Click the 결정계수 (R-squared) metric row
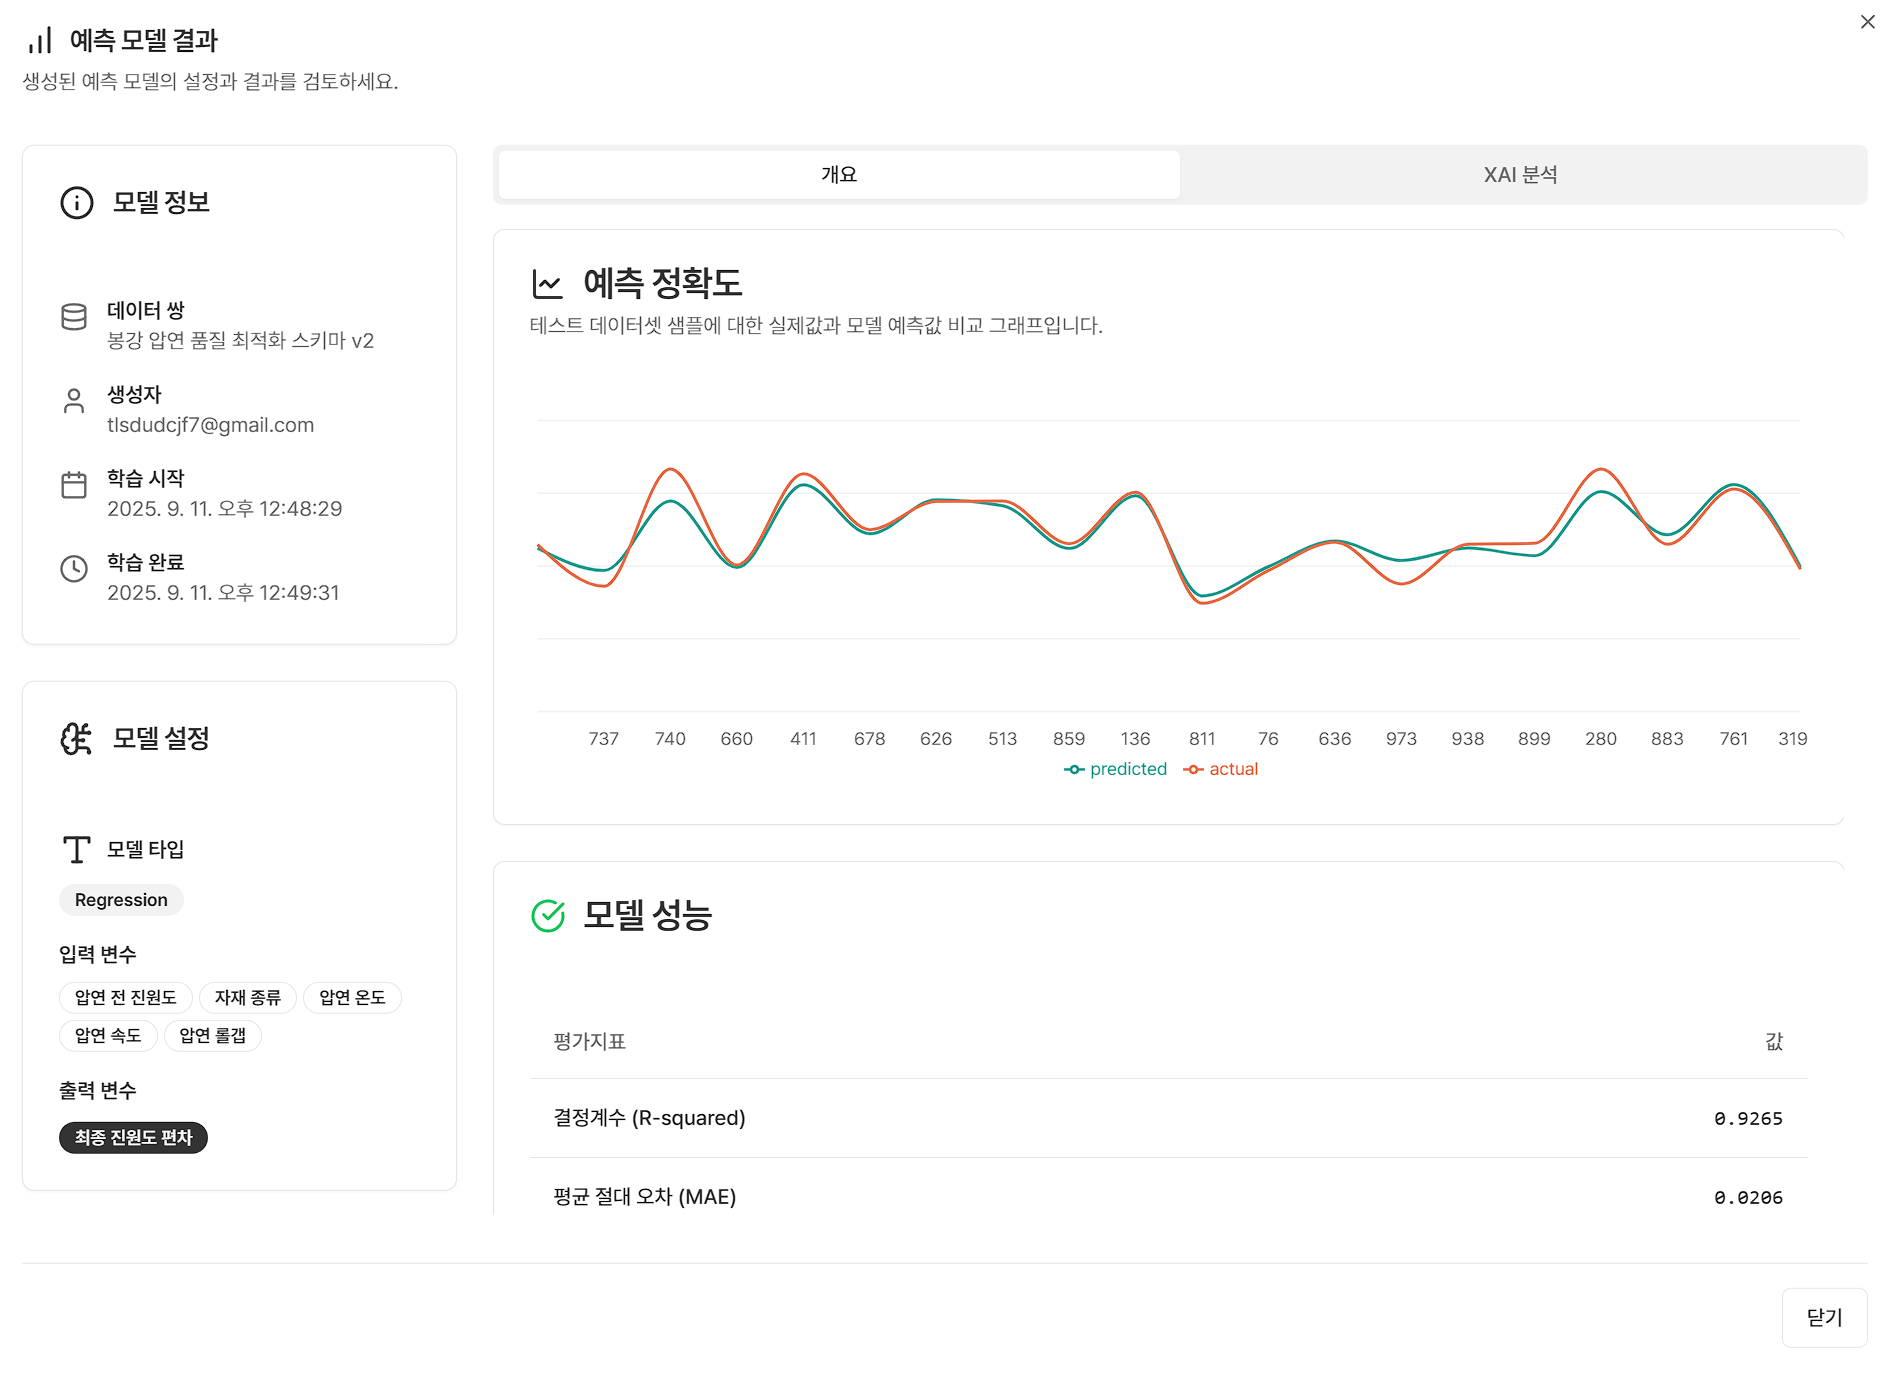Screen dimensions: 1893x1374 1168,1118
